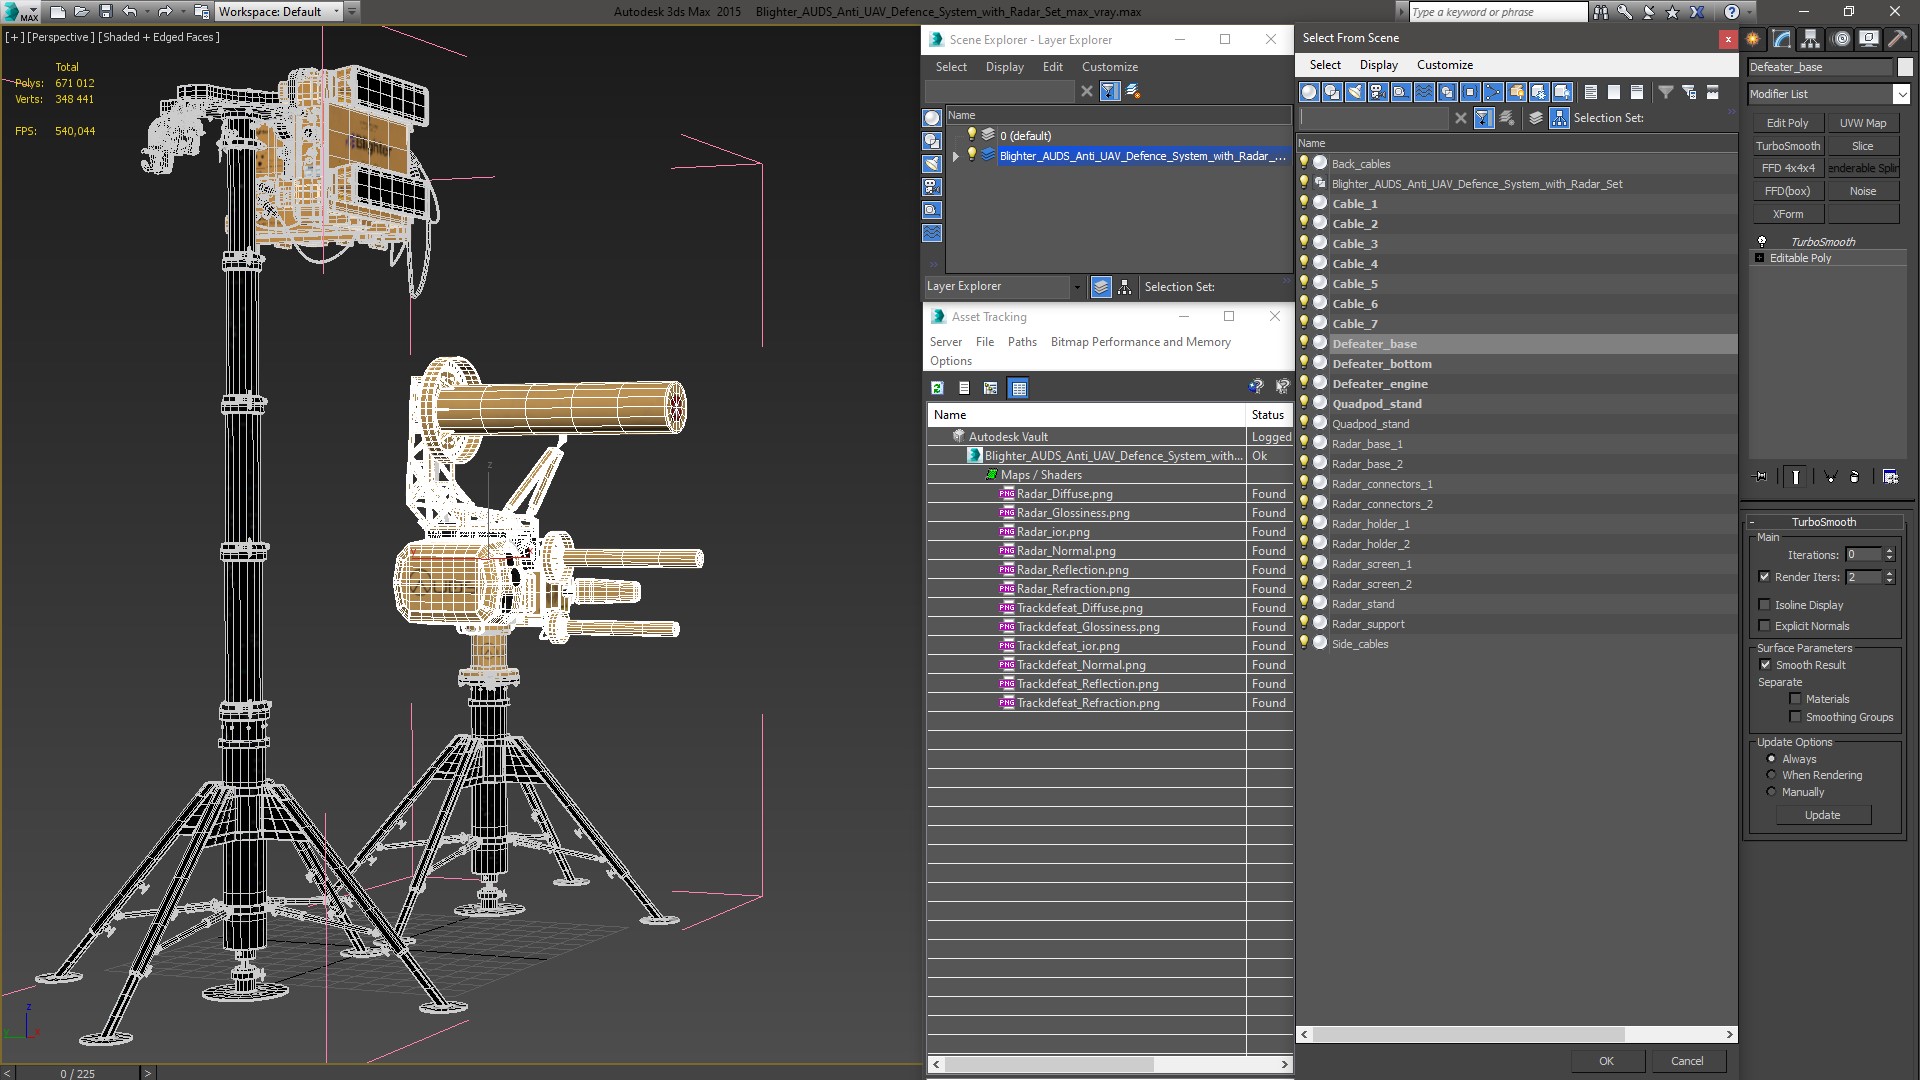Screen dimensions: 1920x1080
Task: Toggle Display Helpers filter in Select From Scene
Action: [x=1401, y=92]
